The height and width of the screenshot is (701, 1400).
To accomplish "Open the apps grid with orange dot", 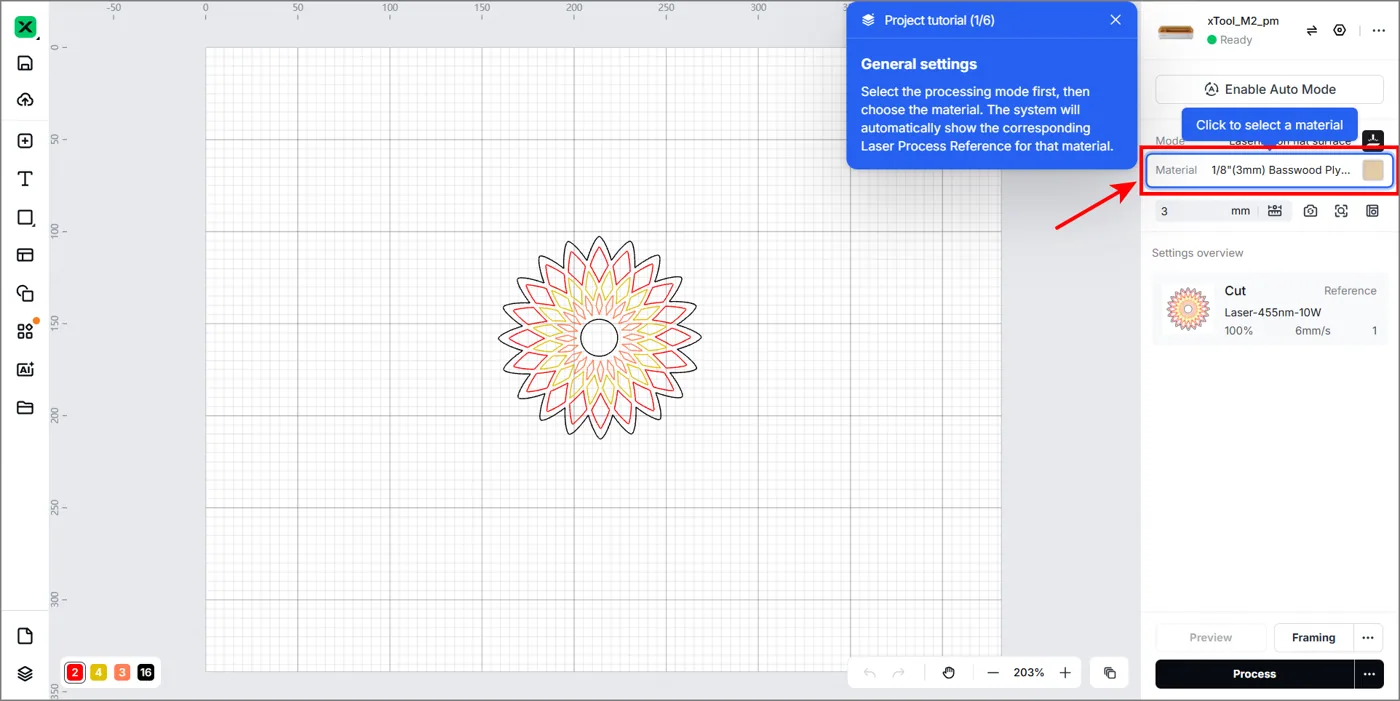I will coord(25,331).
